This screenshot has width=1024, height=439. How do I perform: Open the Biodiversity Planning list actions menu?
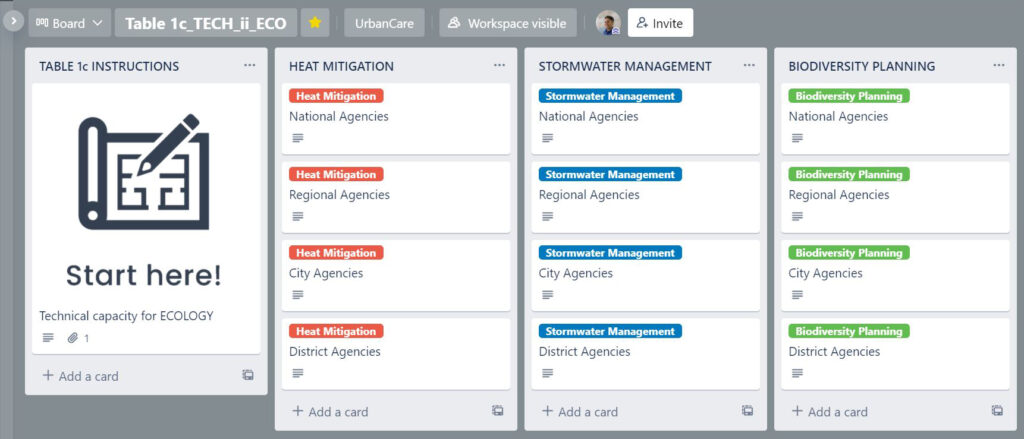coord(998,66)
